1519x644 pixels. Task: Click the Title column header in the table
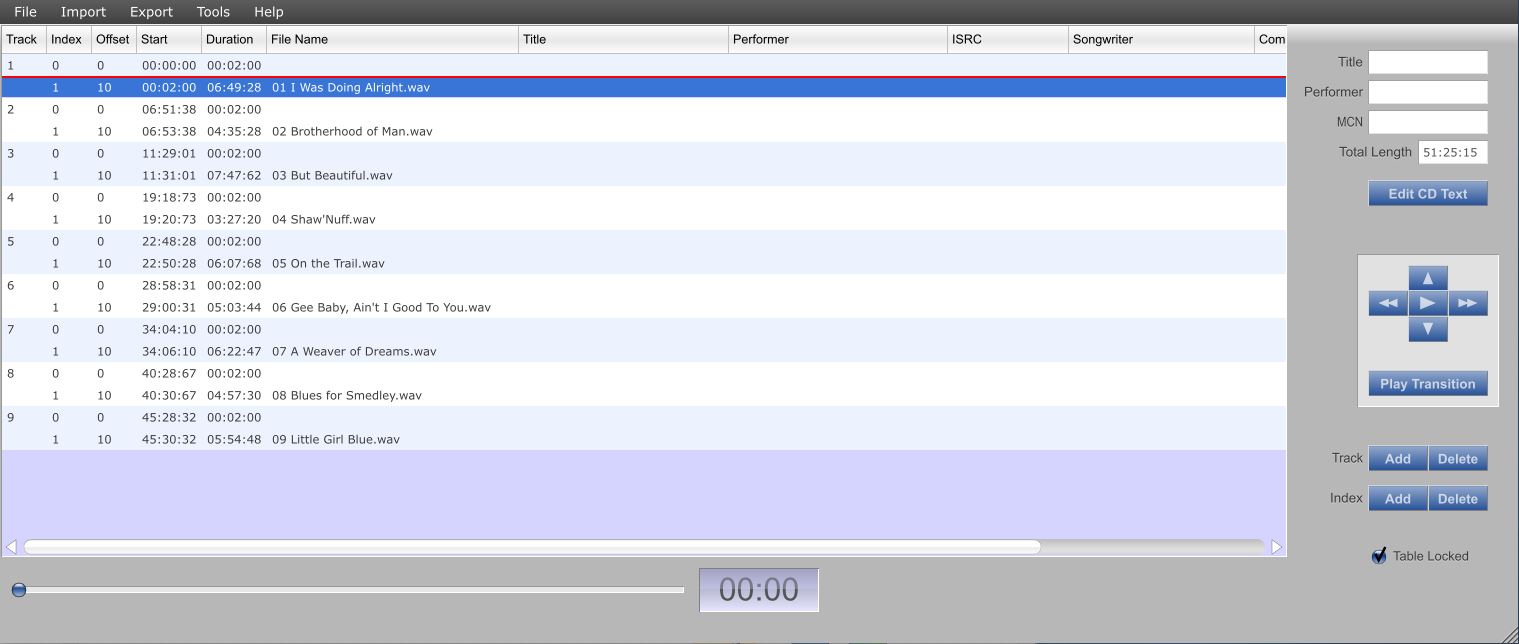pos(623,39)
